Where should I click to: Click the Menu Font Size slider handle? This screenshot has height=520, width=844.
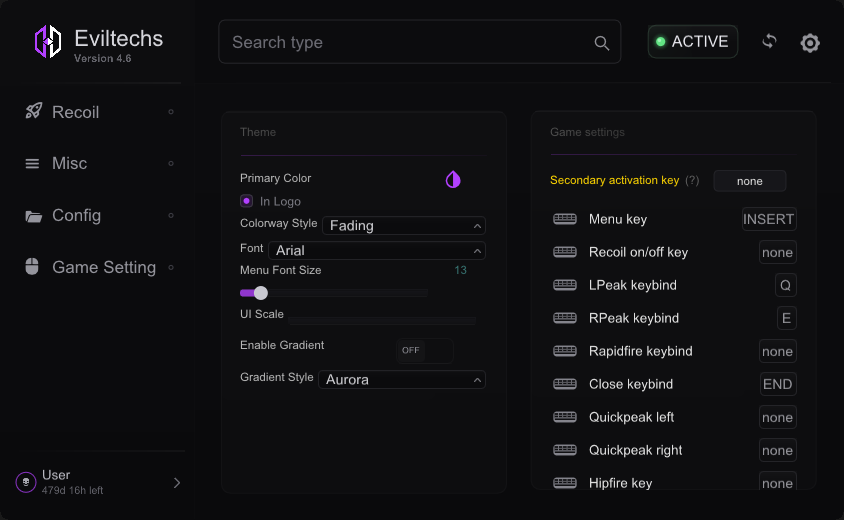click(x=261, y=293)
